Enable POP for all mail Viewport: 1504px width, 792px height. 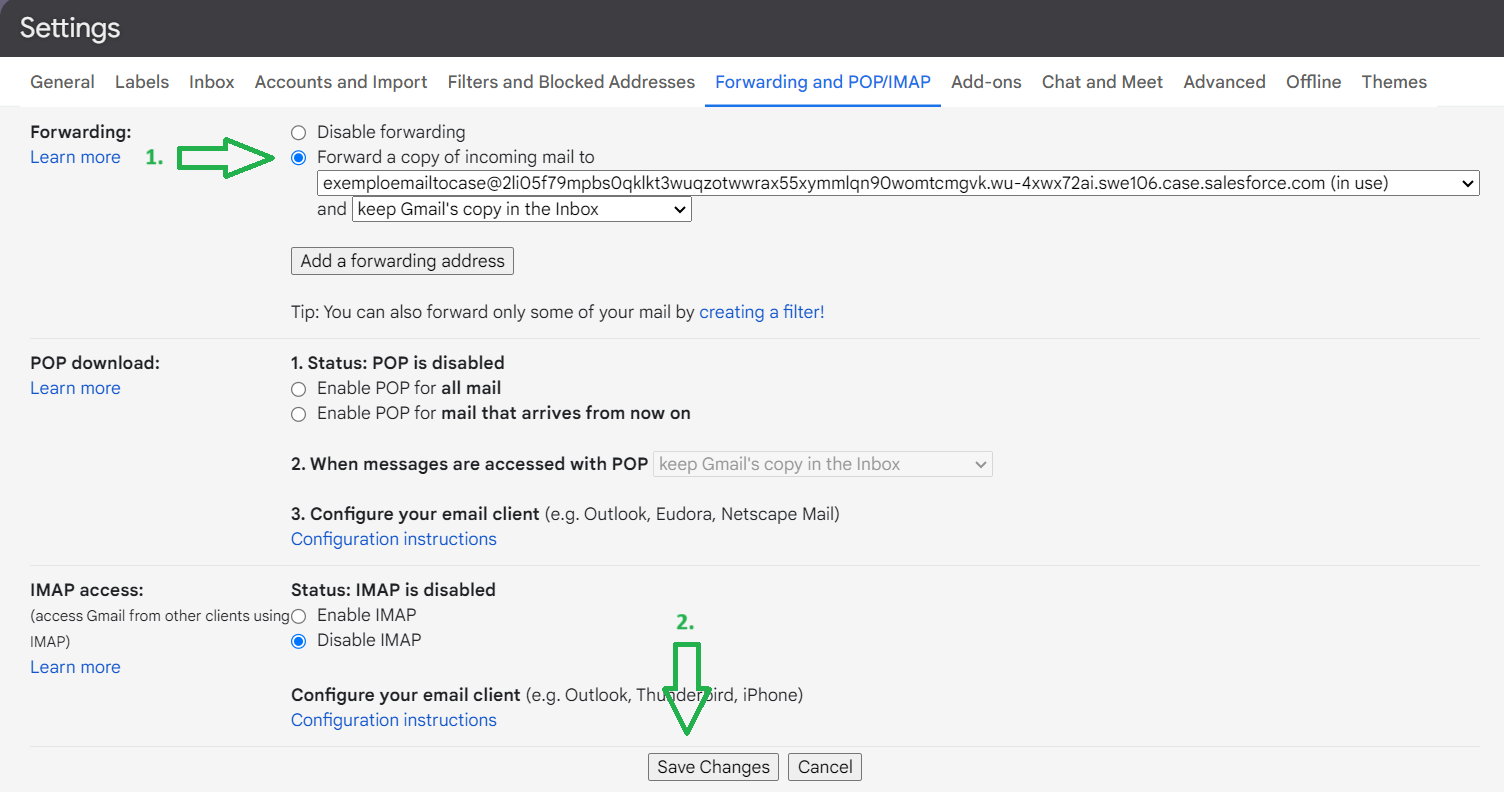[298, 388]
